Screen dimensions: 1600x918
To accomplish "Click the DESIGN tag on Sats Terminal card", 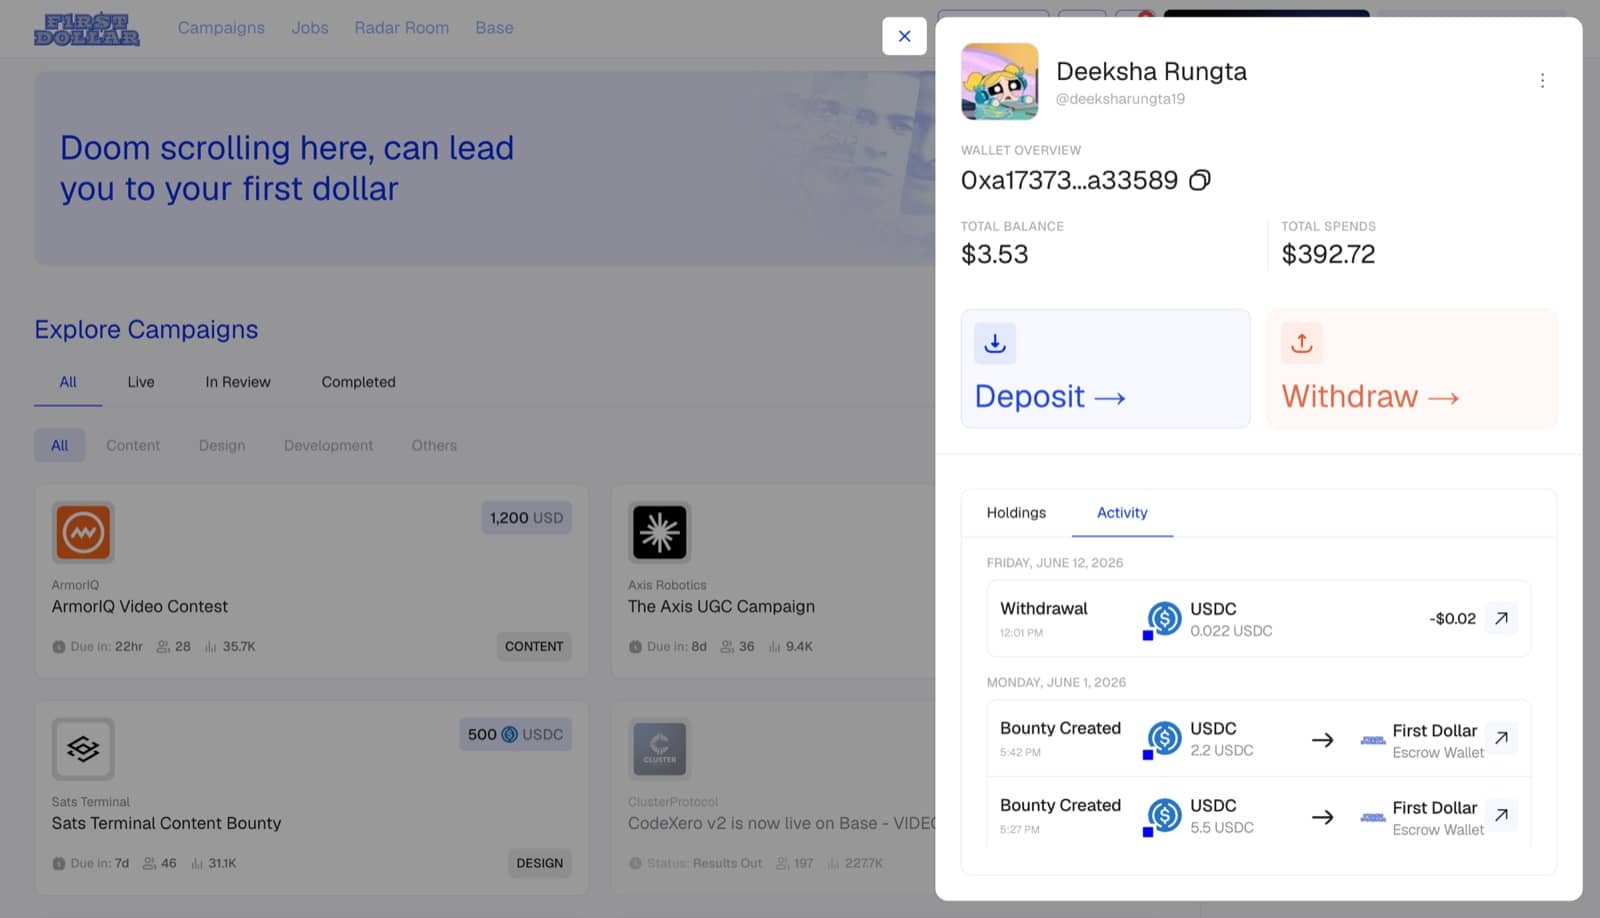I will [540, 863].
